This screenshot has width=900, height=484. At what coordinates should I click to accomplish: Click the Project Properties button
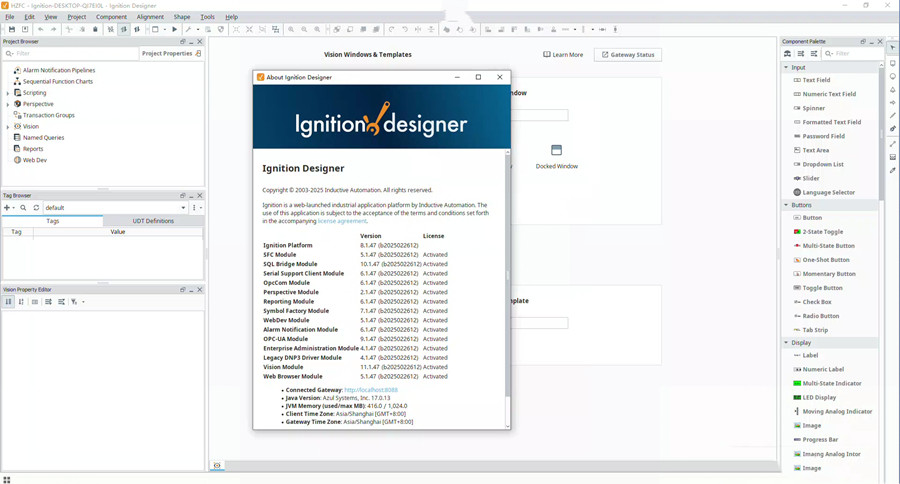pos(171,53)
